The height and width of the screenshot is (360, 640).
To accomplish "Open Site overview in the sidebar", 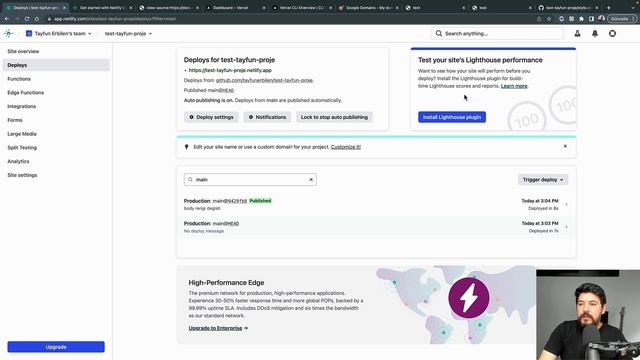I will point(23,51).
